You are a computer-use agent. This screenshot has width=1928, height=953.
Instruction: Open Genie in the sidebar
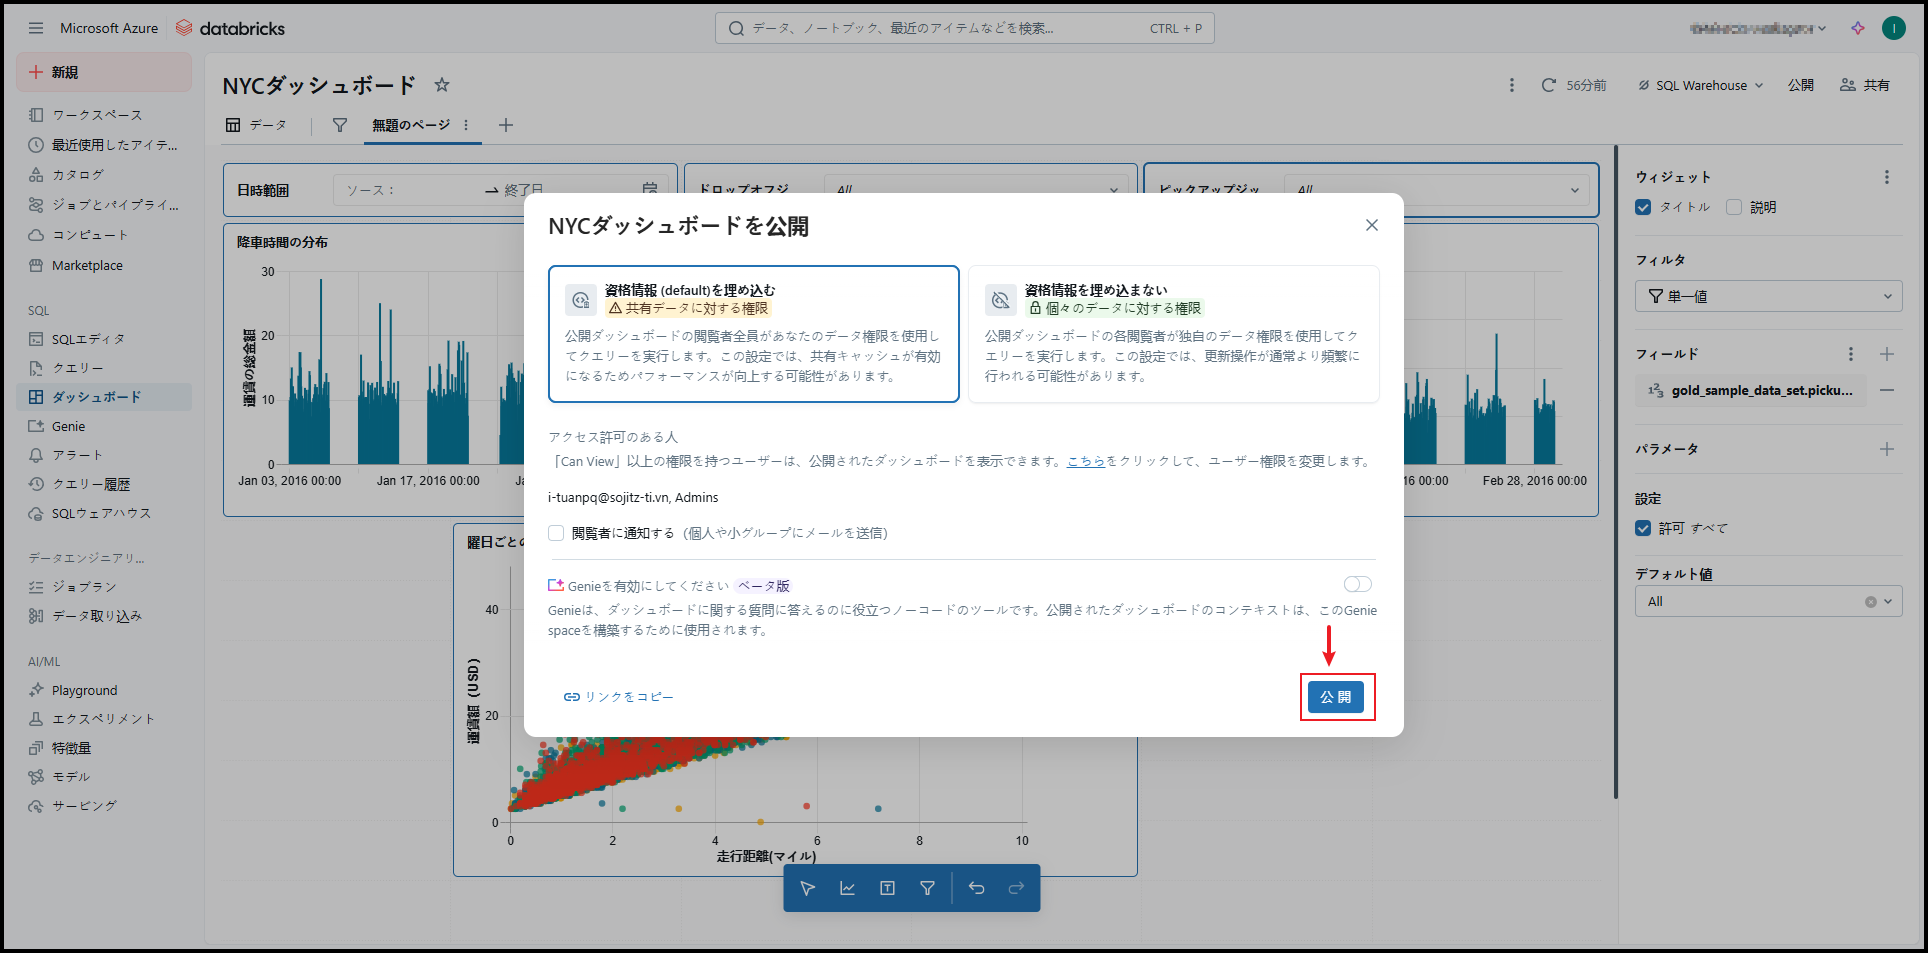tap(104, 426)
